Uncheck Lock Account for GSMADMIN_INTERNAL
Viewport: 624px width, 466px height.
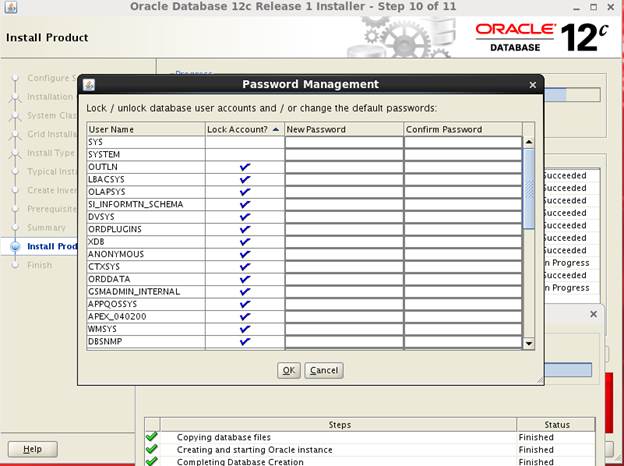coord(245,292)
